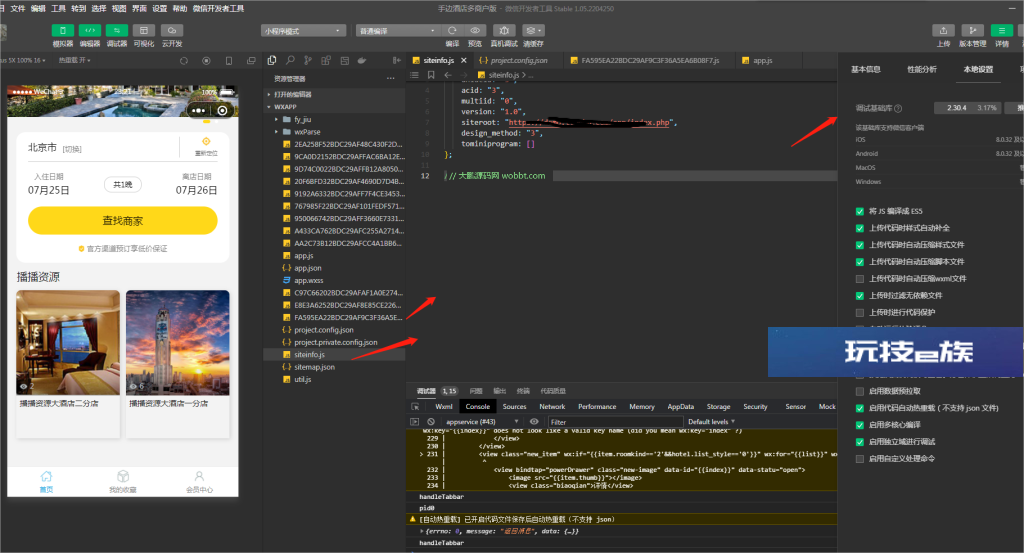
Task: Open the 资源管理器 more options ellipsis
Action: [391, 78]
